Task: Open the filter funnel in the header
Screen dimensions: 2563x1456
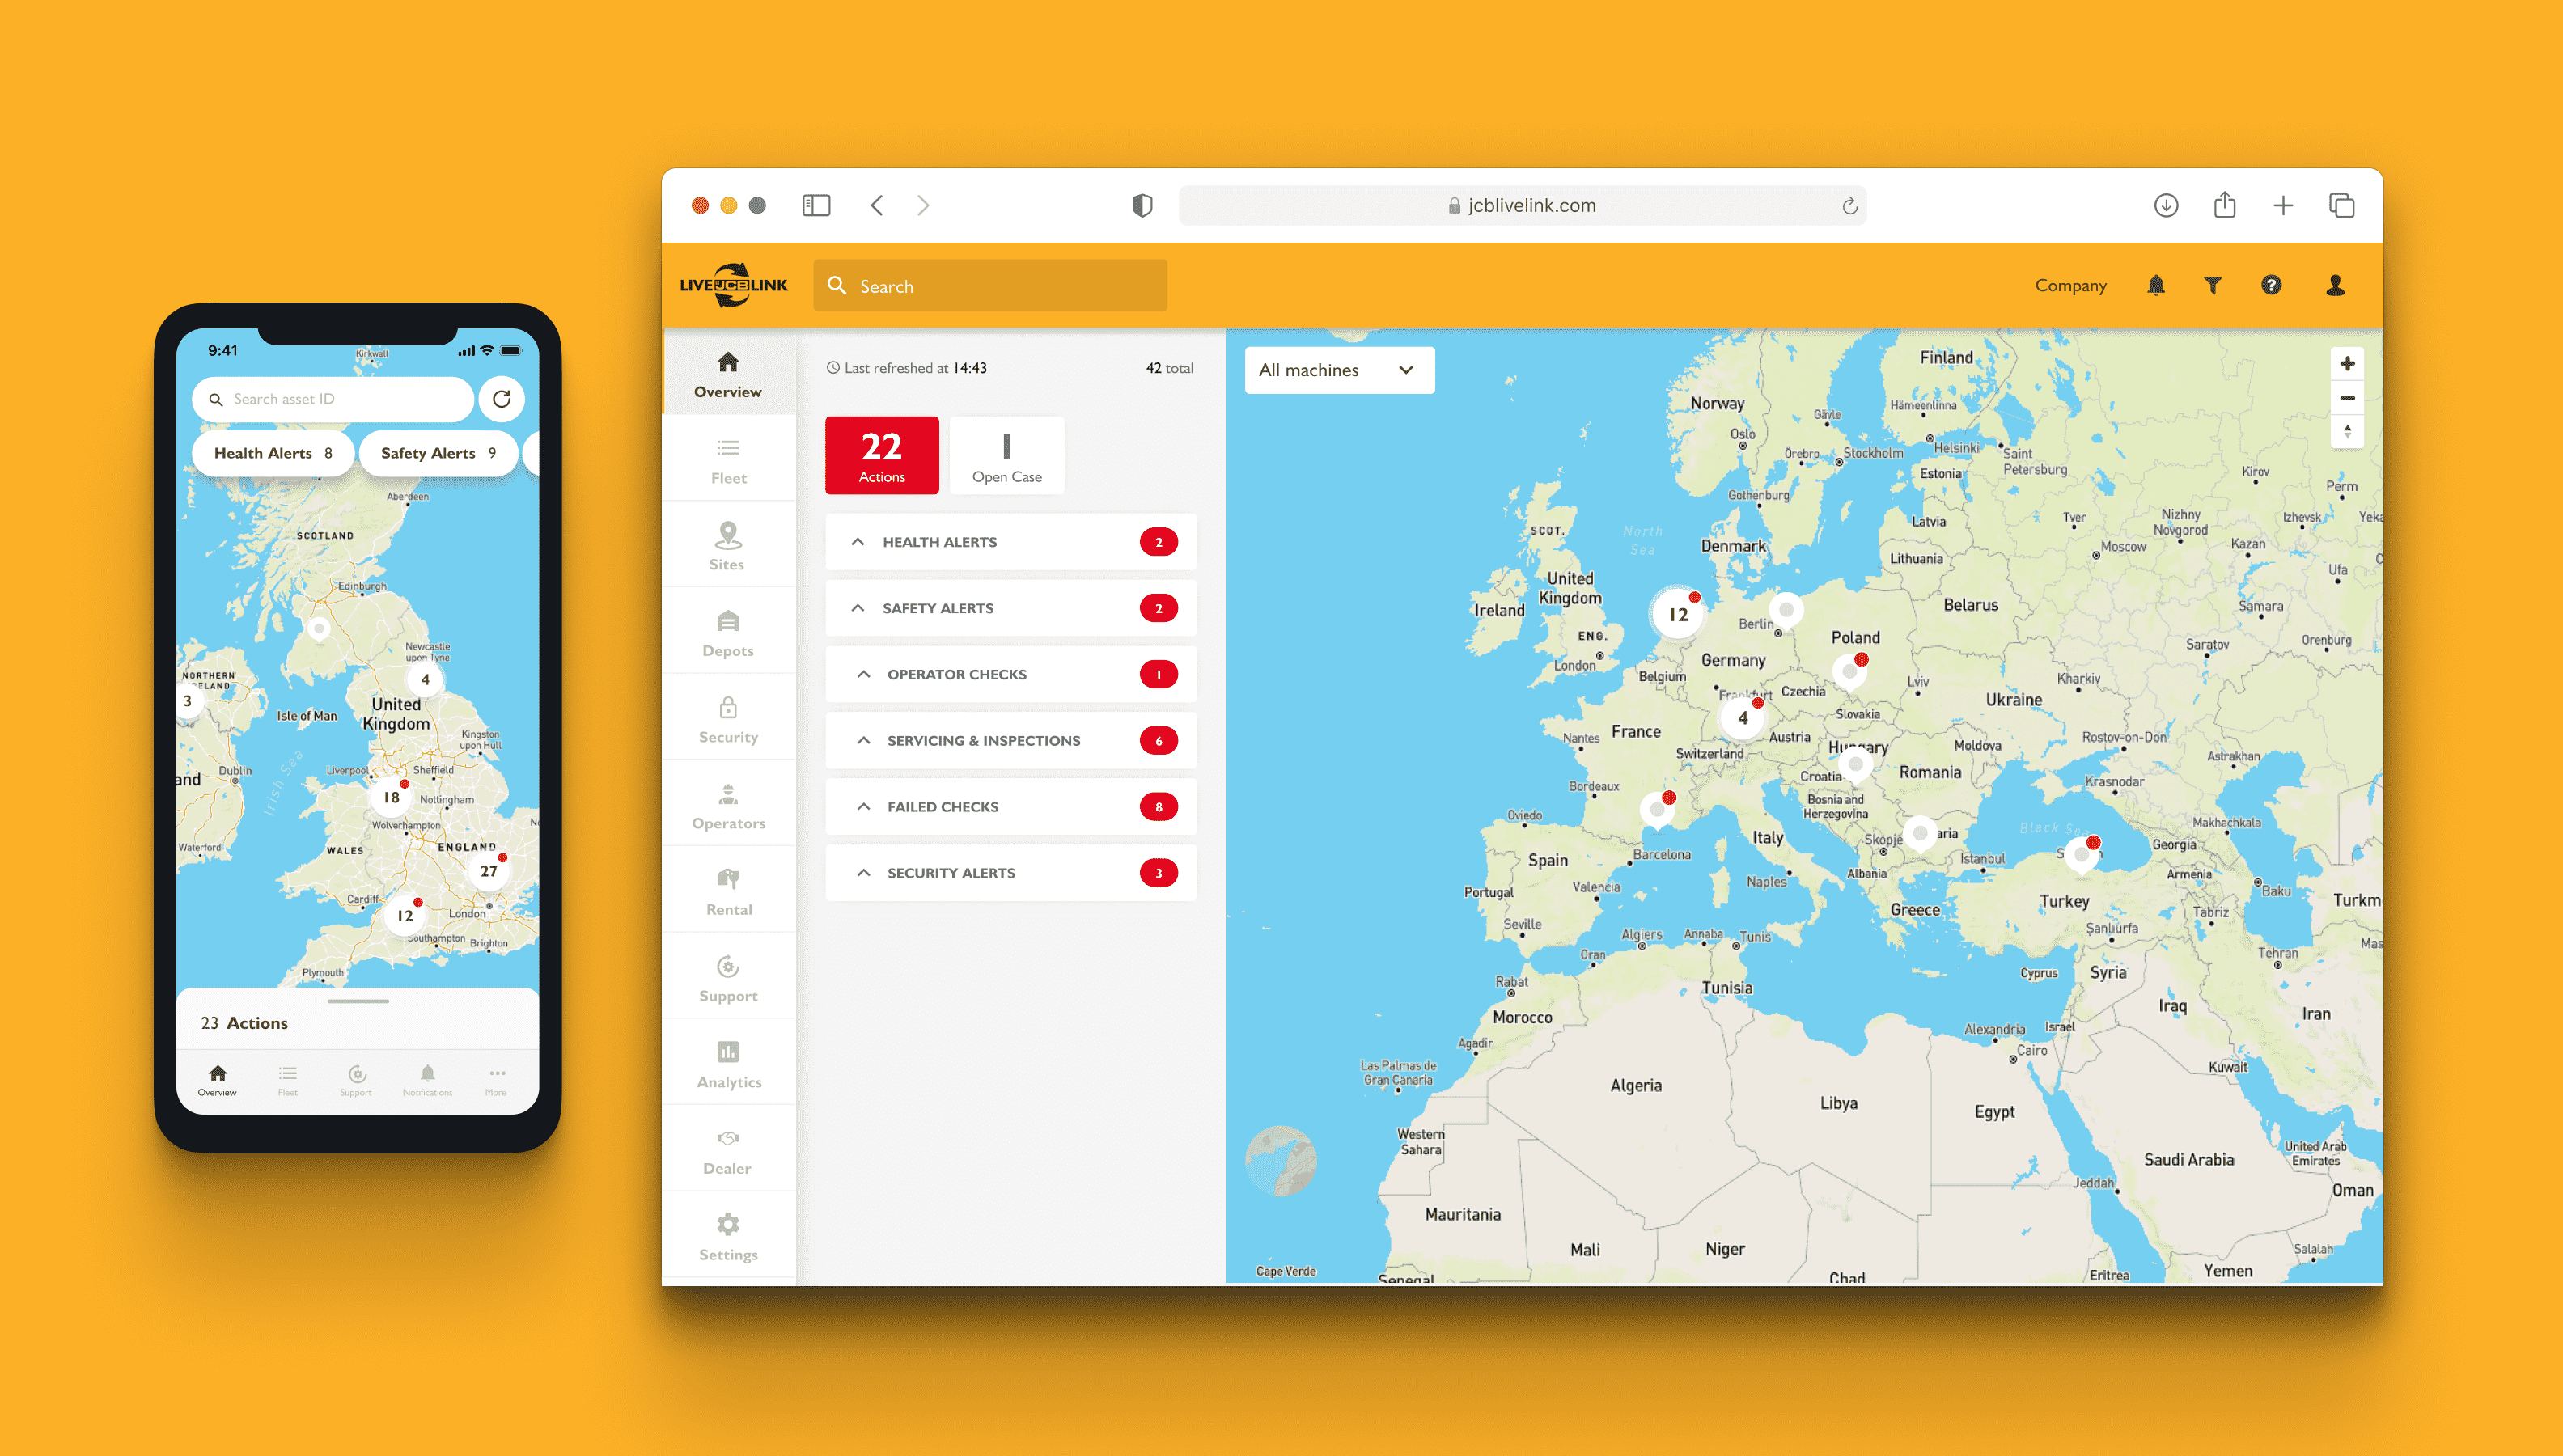Action: [2213, 286]
